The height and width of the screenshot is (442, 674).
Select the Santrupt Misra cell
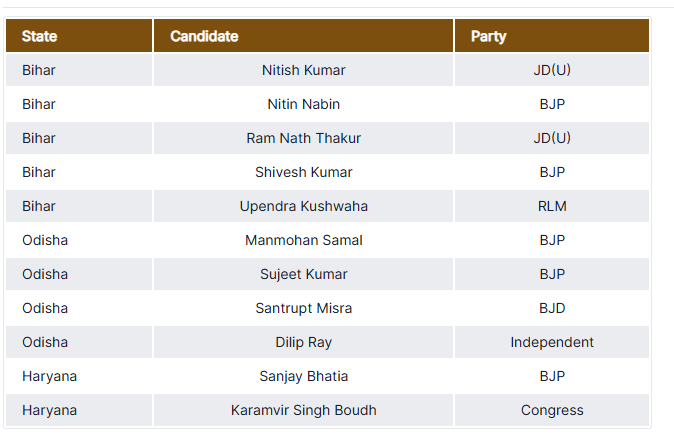click(303, 308)
